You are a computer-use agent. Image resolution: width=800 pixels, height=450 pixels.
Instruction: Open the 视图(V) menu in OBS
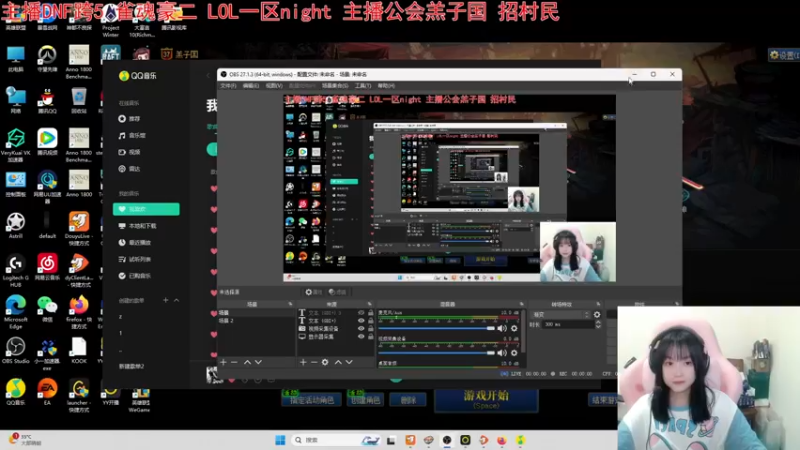(x=274, y=86)
